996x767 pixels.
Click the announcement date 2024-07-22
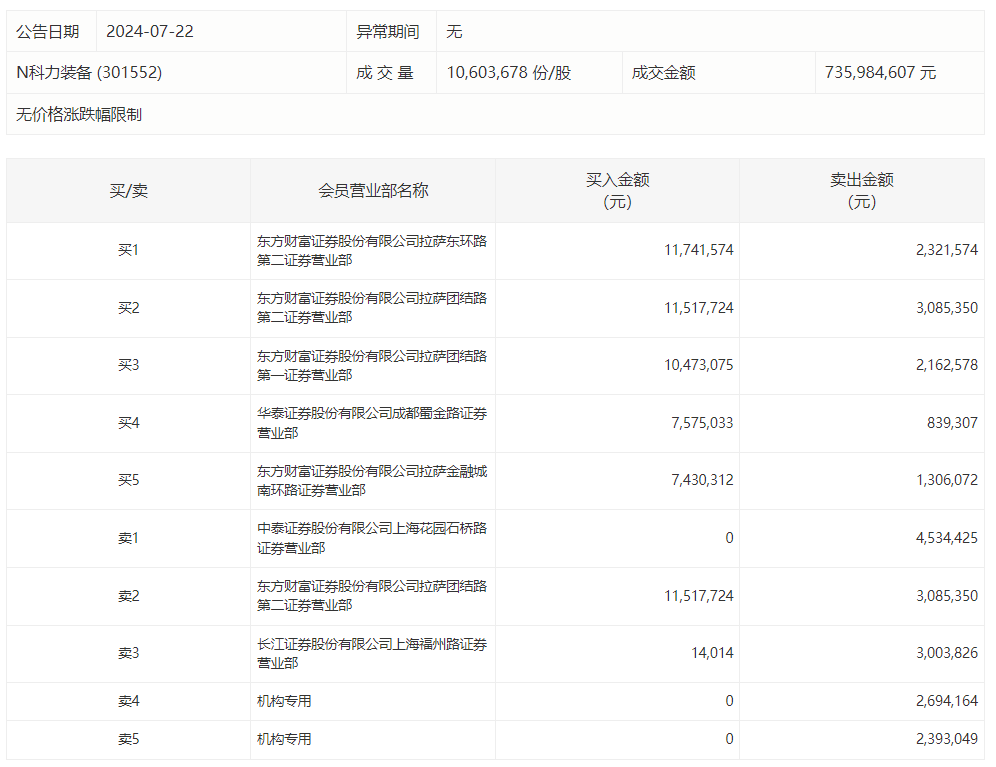[150, 32]
